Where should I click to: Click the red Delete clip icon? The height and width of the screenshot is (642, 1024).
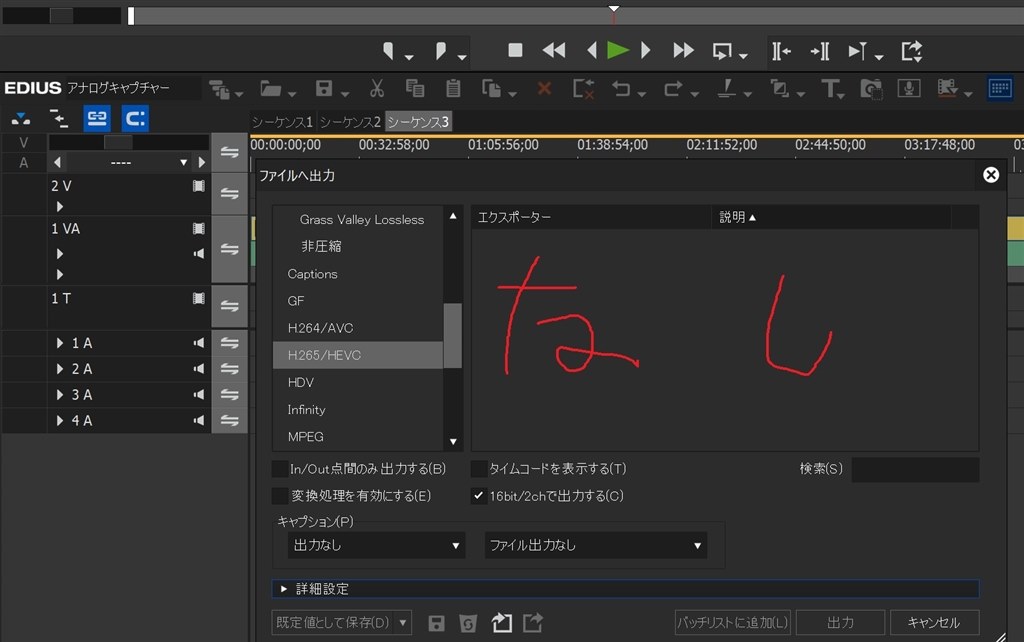click(x=544, y=88)
